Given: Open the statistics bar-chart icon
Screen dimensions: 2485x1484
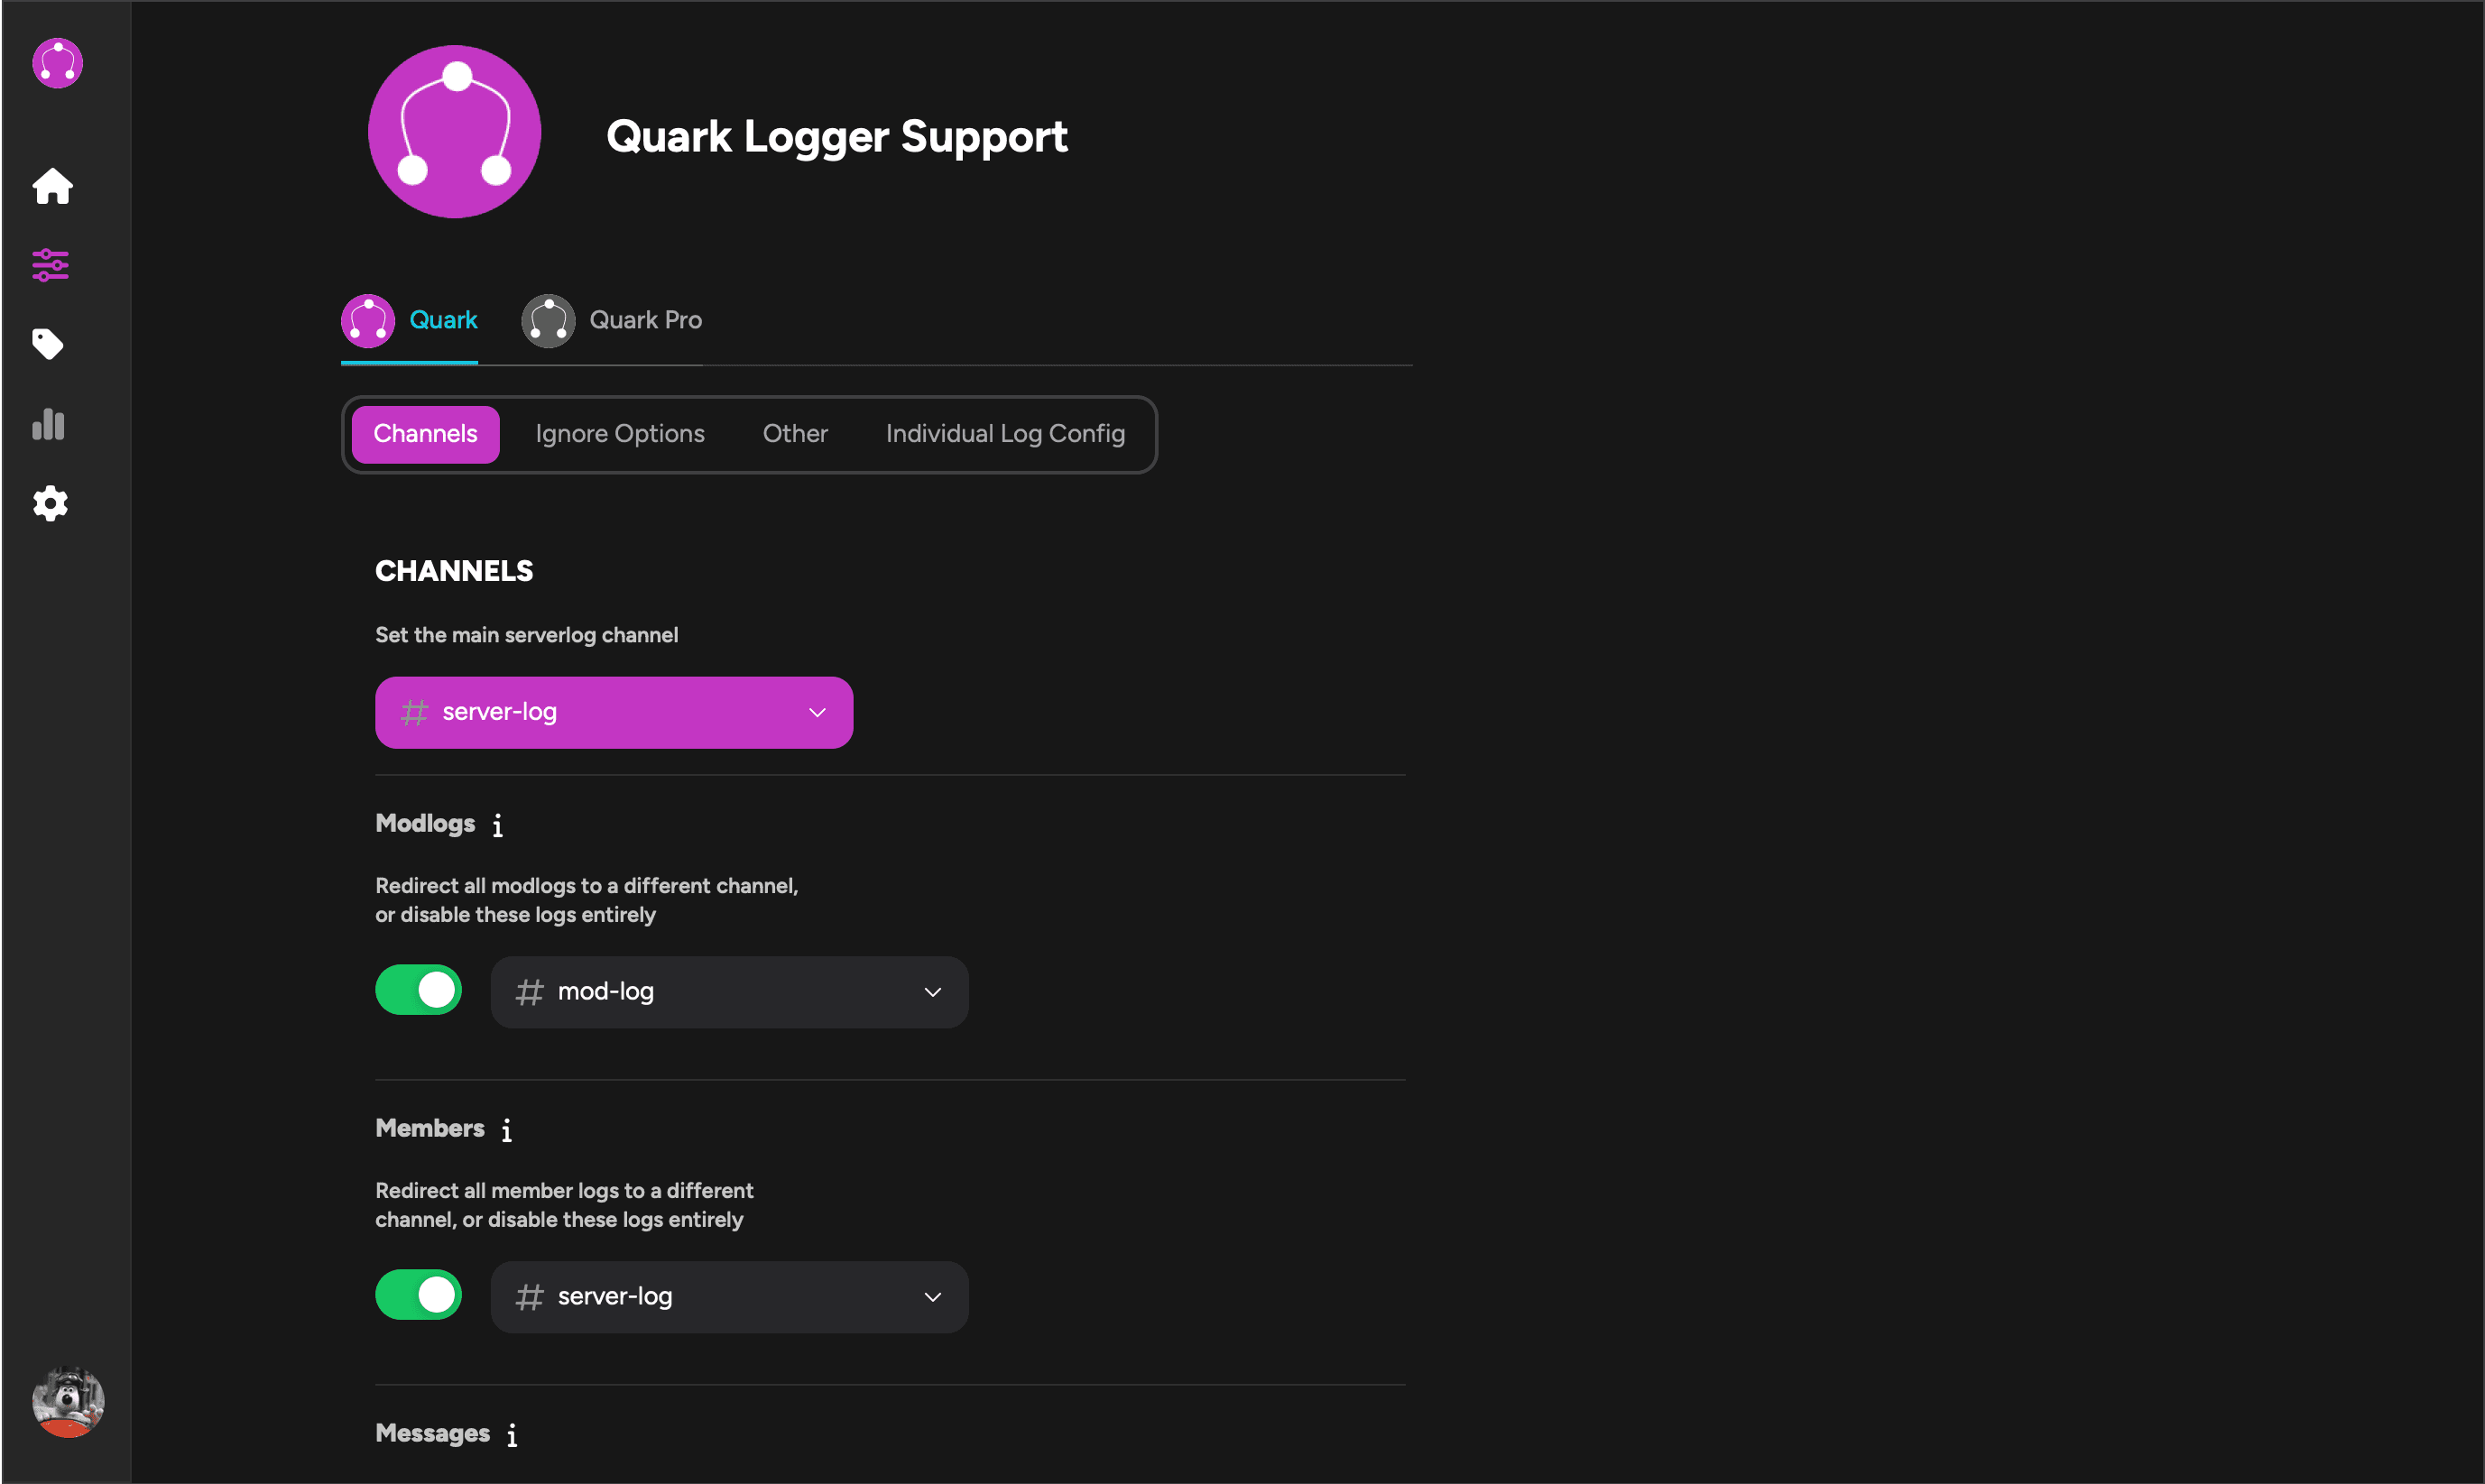Looking at the screenshot, I should point(49,424).
